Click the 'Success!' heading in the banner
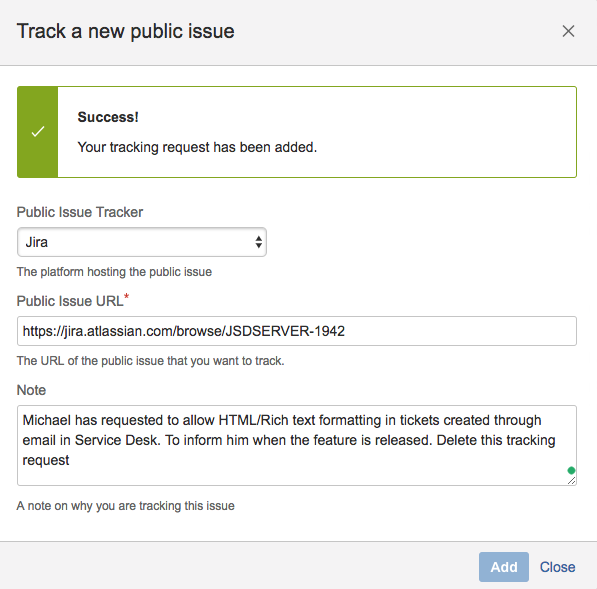The width and height of the screenshot is (597, 589). pyautogui.click(x=108, y=117)
